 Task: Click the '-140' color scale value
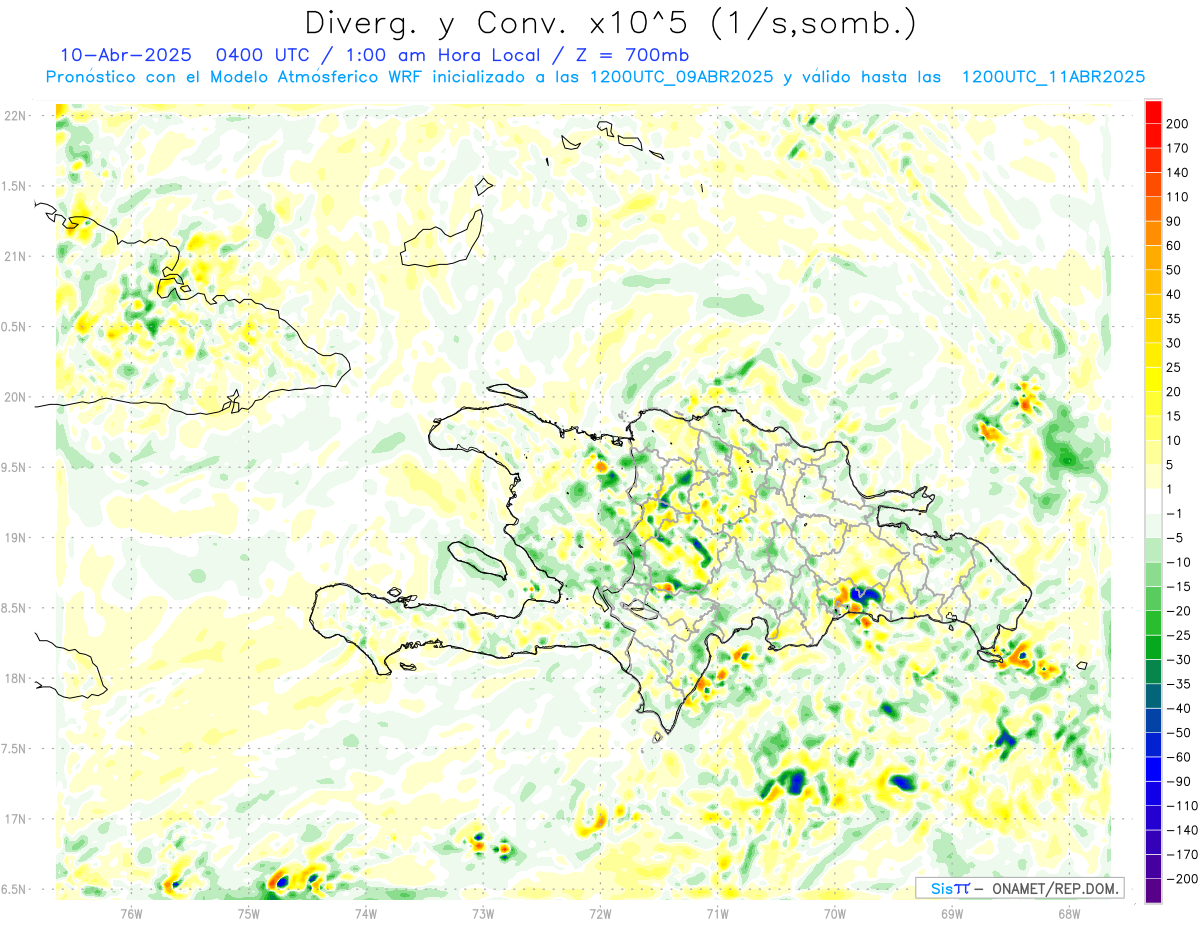(1184, 830)
